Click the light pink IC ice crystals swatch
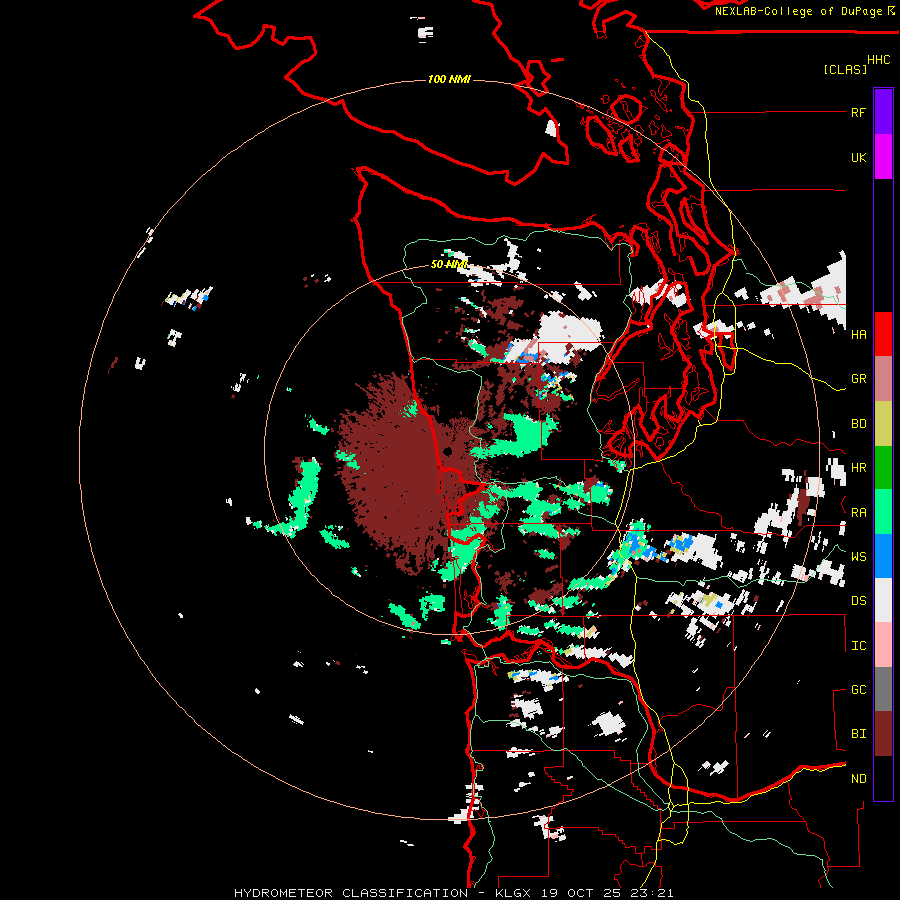Viewport: 900px width, 900px height. (x=883, y=645)
